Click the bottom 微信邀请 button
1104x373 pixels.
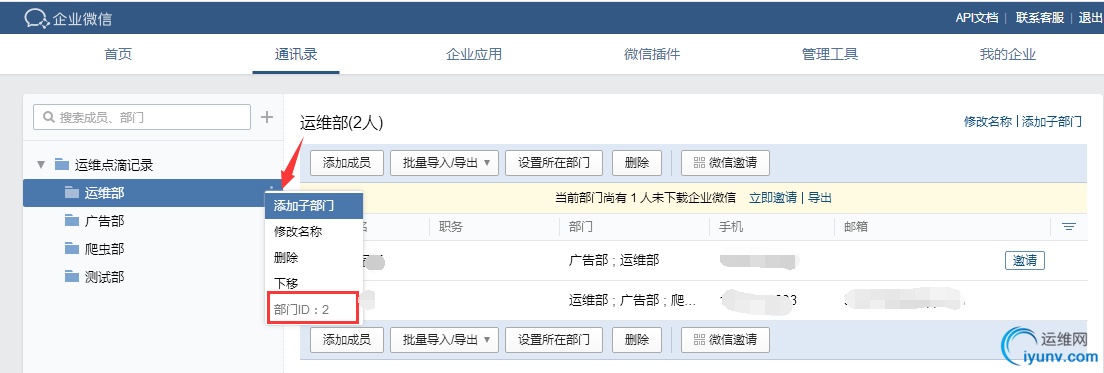coord(725,340)
